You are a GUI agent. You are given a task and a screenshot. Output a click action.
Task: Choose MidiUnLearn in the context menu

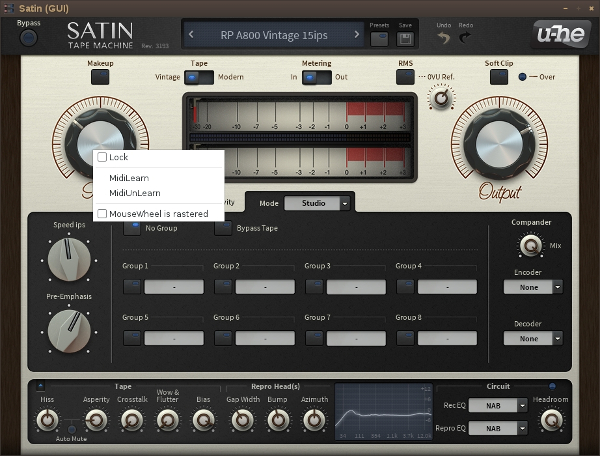[134, 193]
